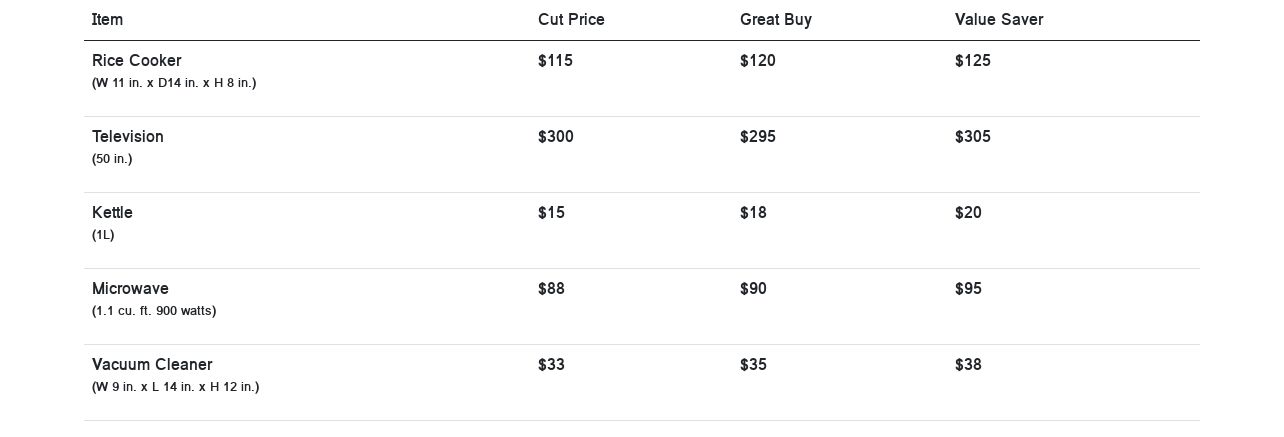Click the $35 Vacuum Cleaner Great Buy price
This screenshot has height=437, width=1284.
(753, 365)
